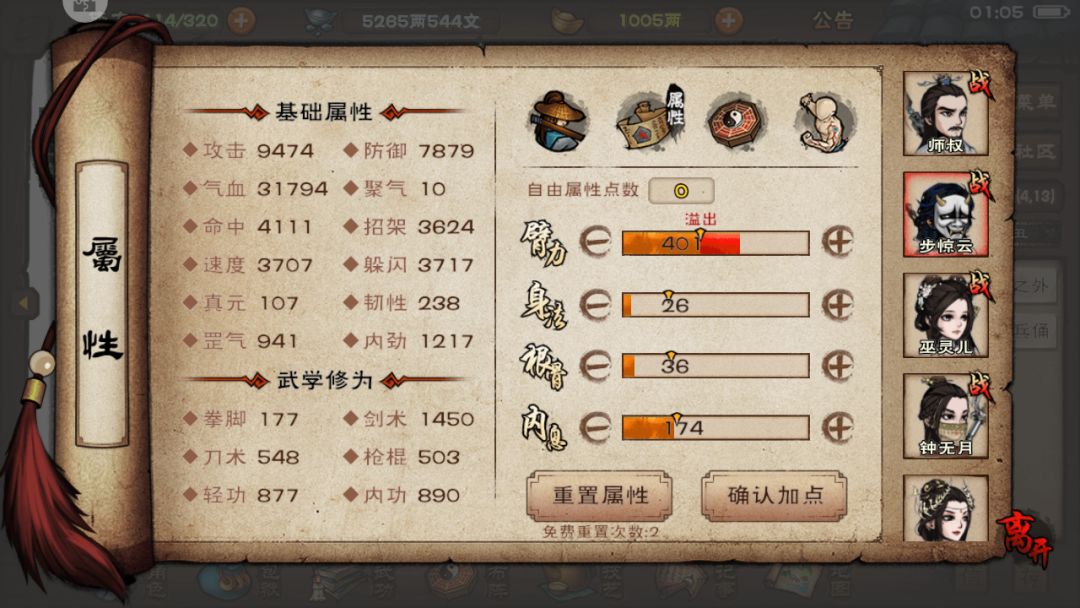Click the 臂力 attribute bar
The height and width of the screenshot is (608, 1080).
pos(716,243)
